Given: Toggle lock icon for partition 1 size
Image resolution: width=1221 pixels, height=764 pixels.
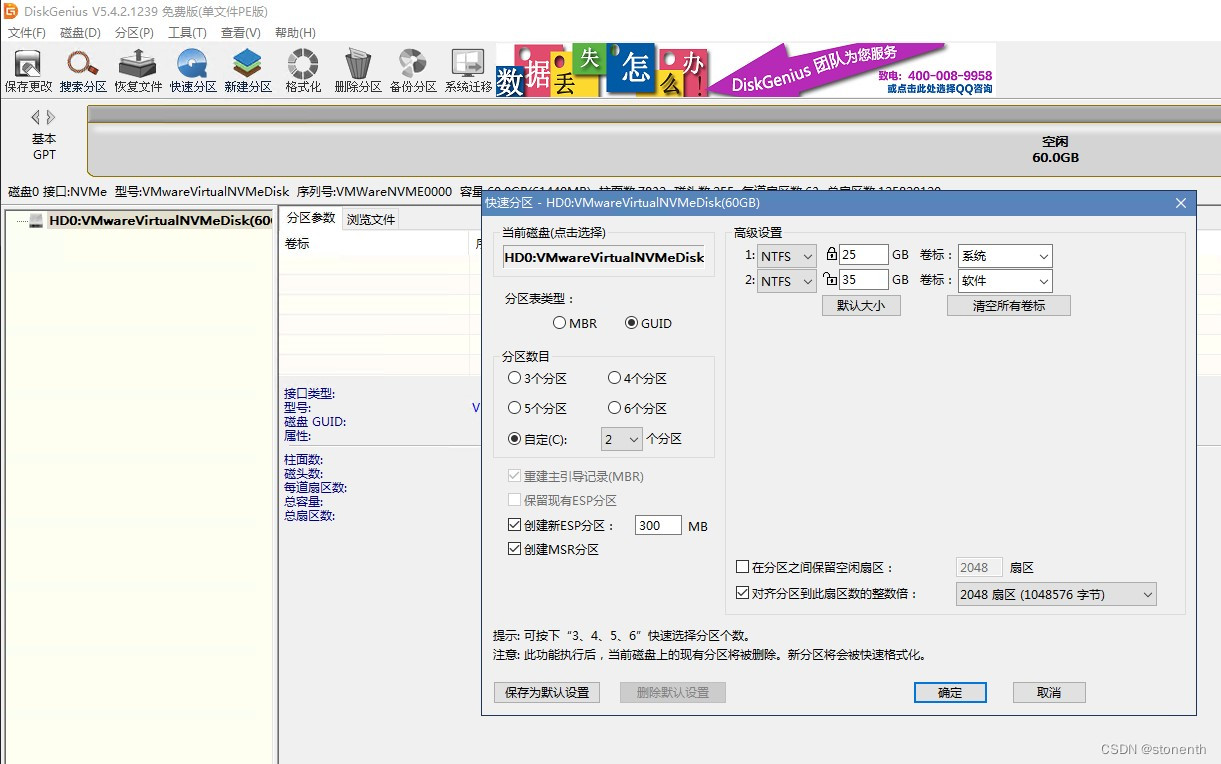Looking at the screenshot, I should [831, 255].
